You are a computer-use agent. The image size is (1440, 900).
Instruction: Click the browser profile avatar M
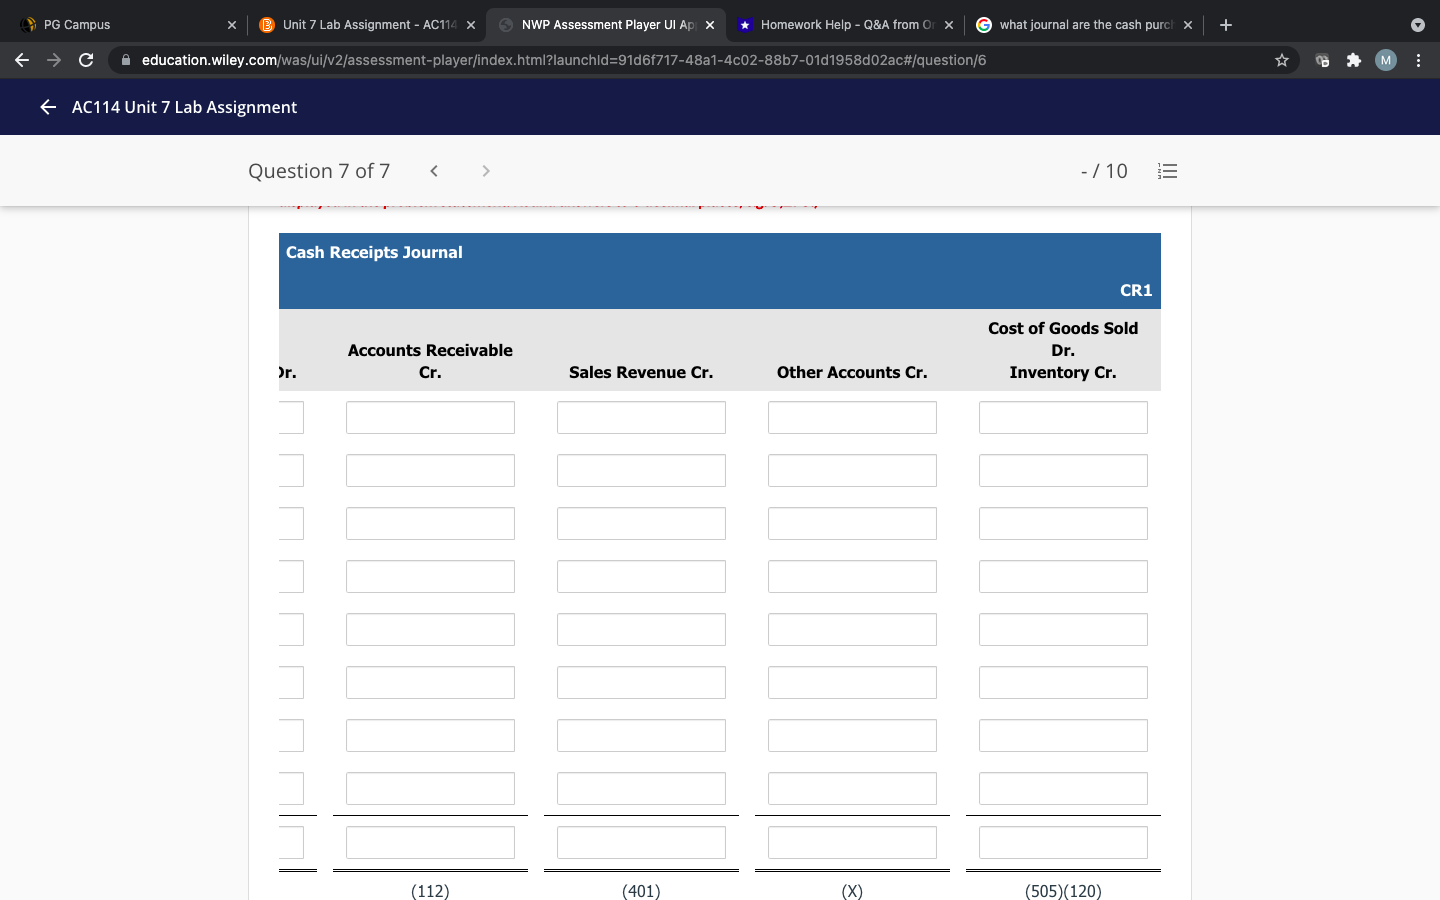1385,60
